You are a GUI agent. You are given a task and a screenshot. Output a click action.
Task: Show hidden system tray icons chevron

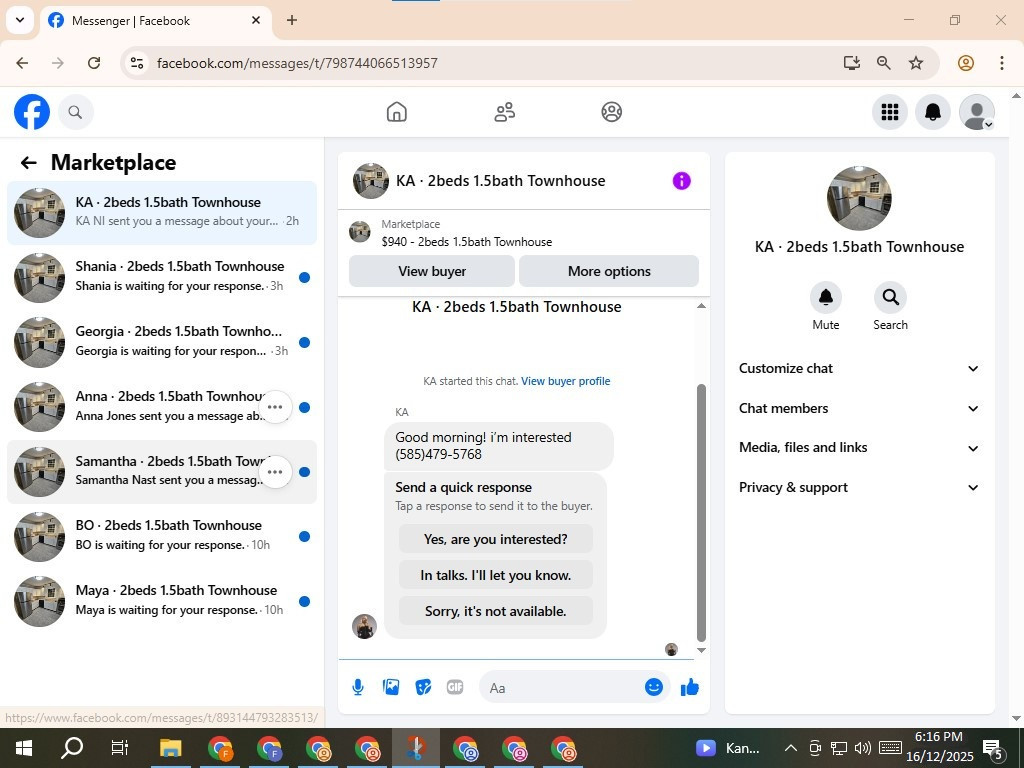[790, 748]
